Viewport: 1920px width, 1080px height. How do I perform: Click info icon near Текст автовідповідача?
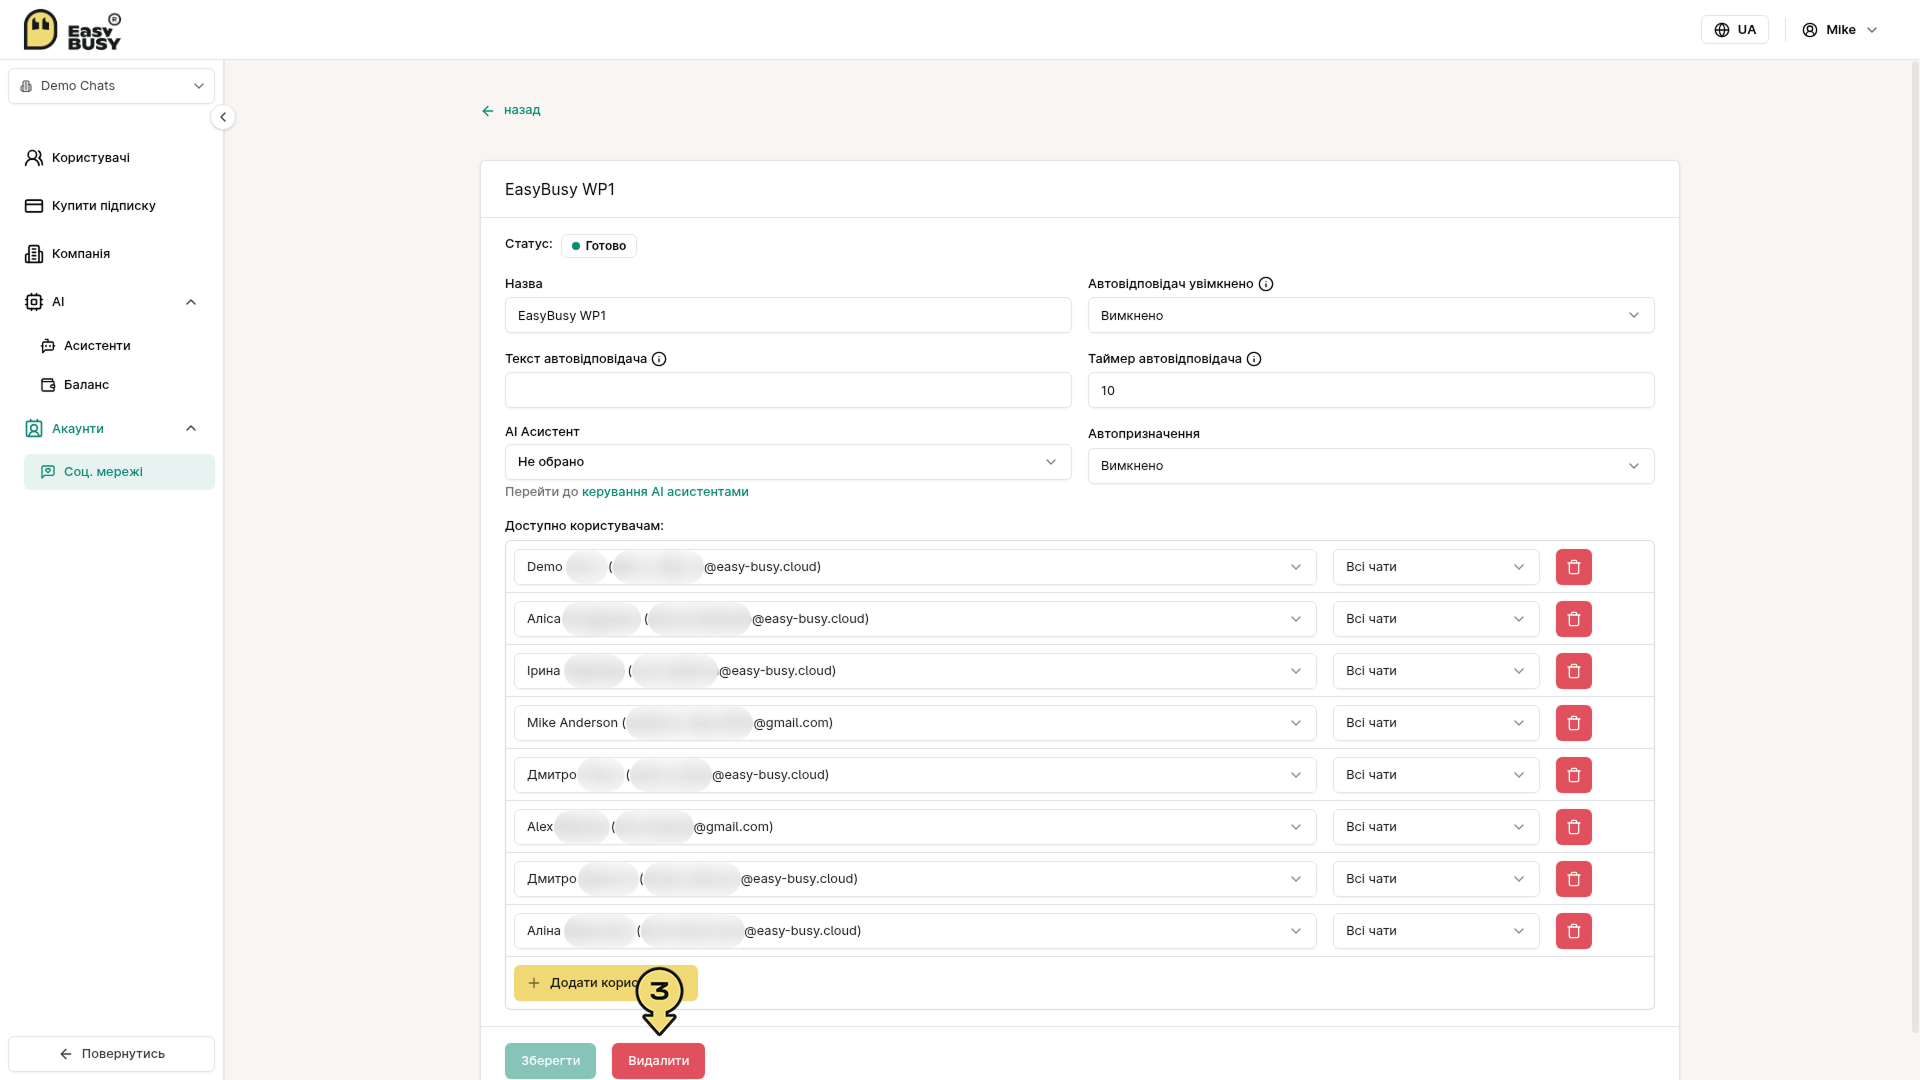coord(659,359)
